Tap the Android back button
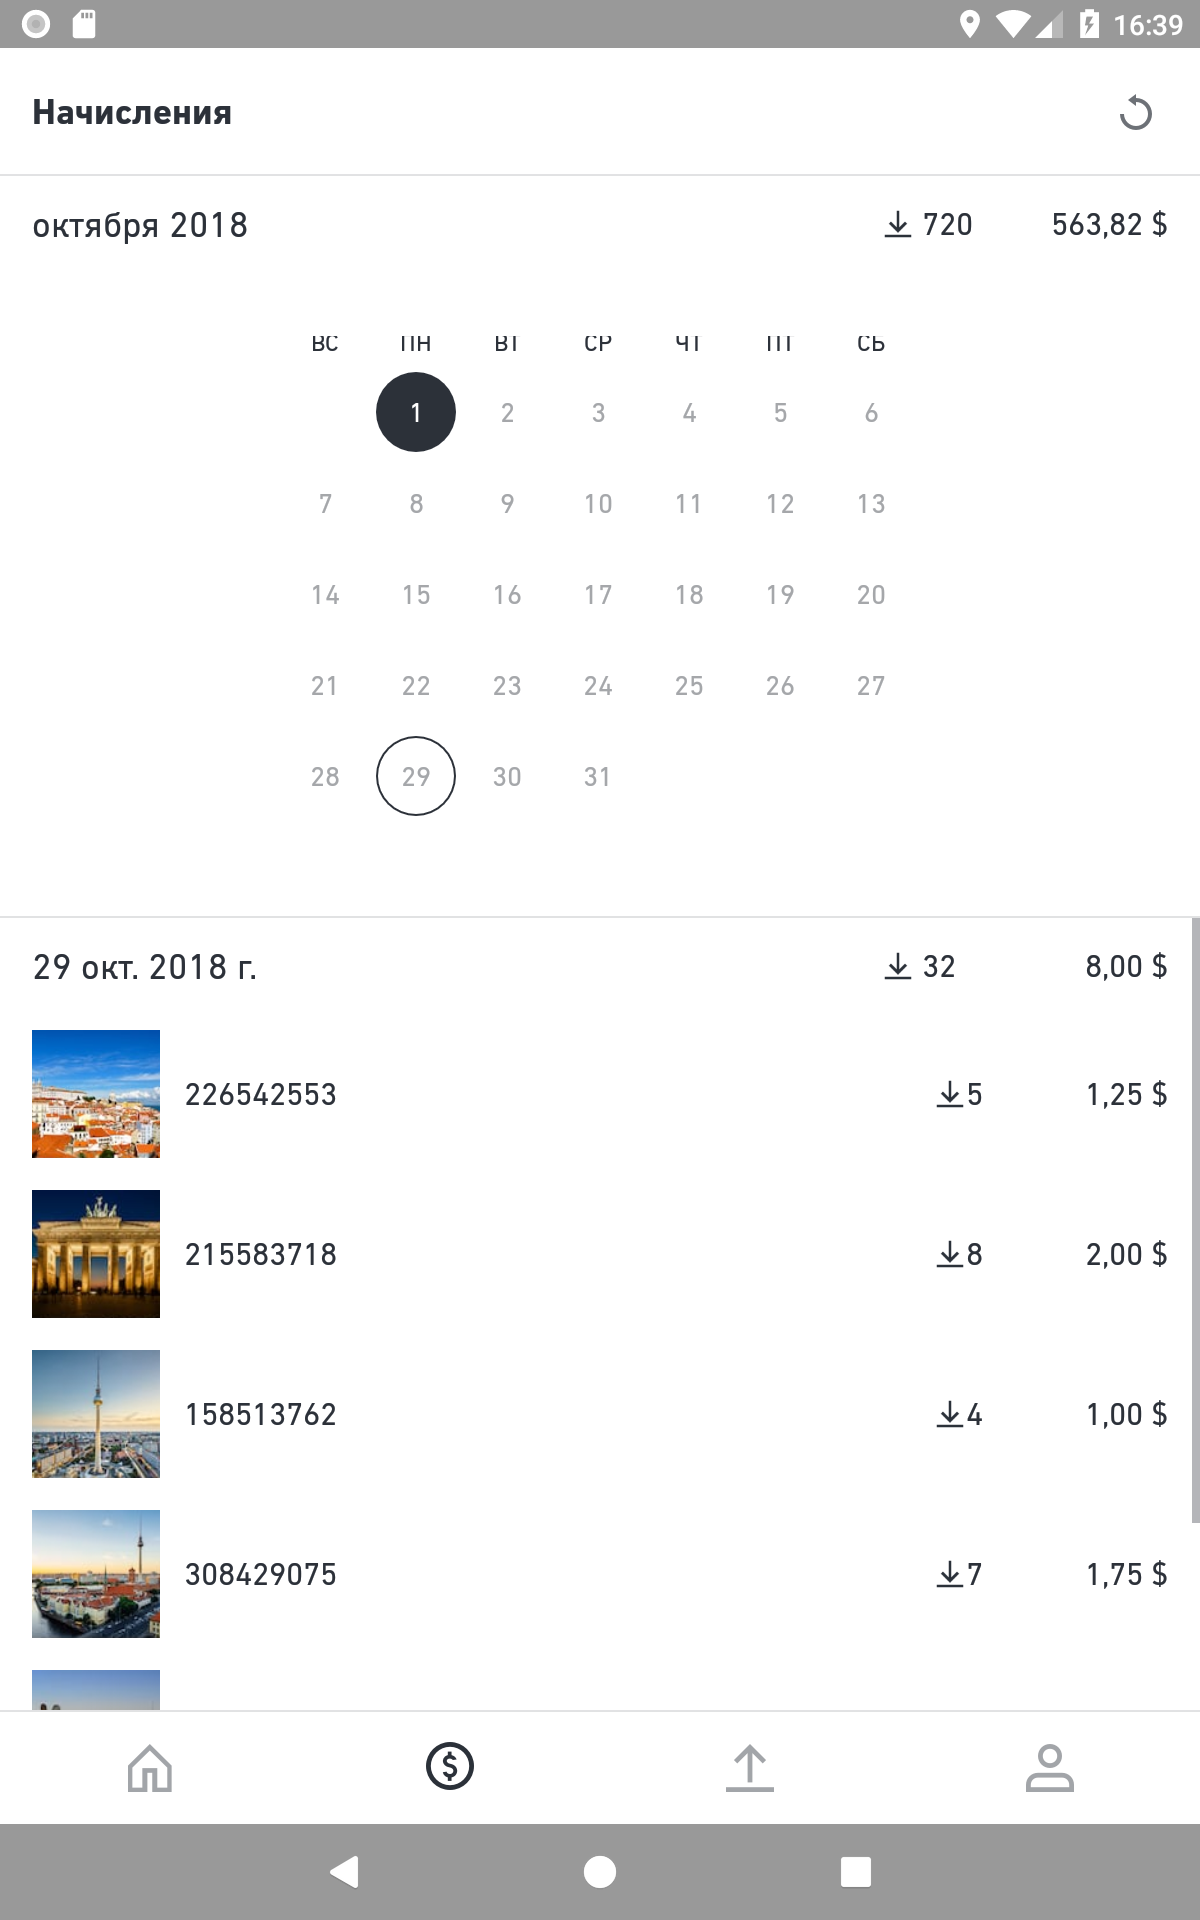1200x1920 pixels. [x=344, y=1871]
